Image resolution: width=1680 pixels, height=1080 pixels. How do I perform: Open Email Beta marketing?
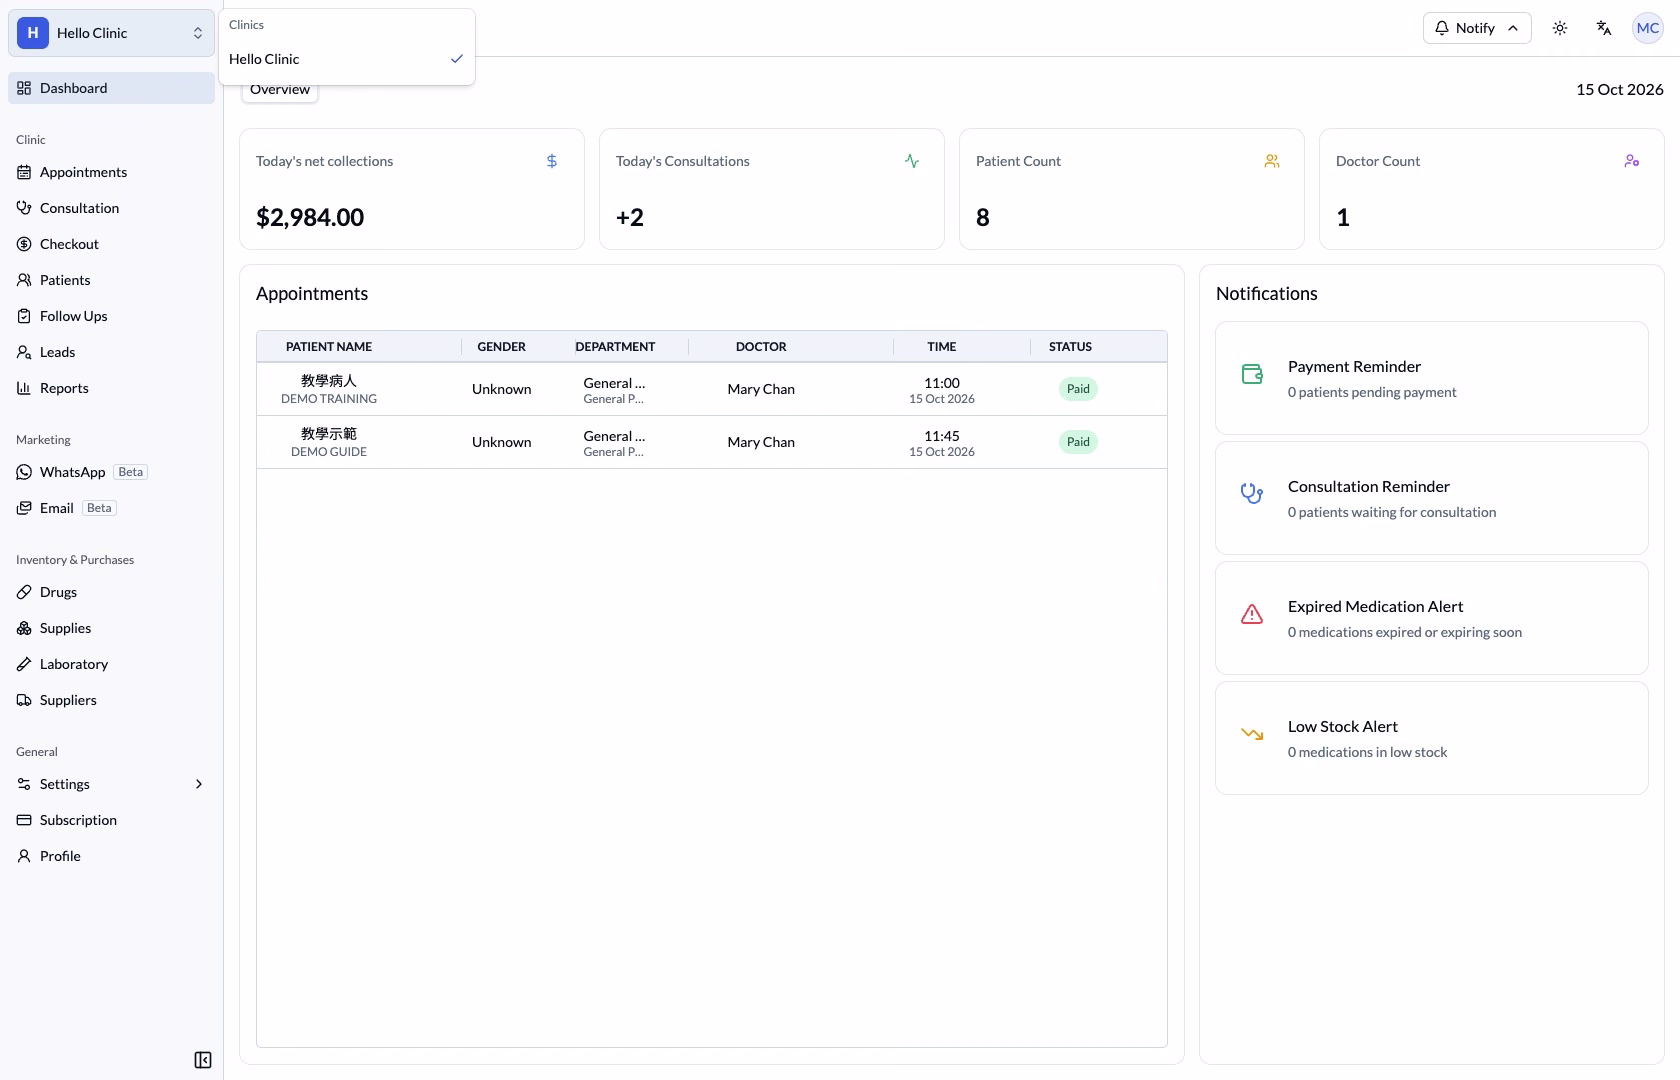pos(111,508)
